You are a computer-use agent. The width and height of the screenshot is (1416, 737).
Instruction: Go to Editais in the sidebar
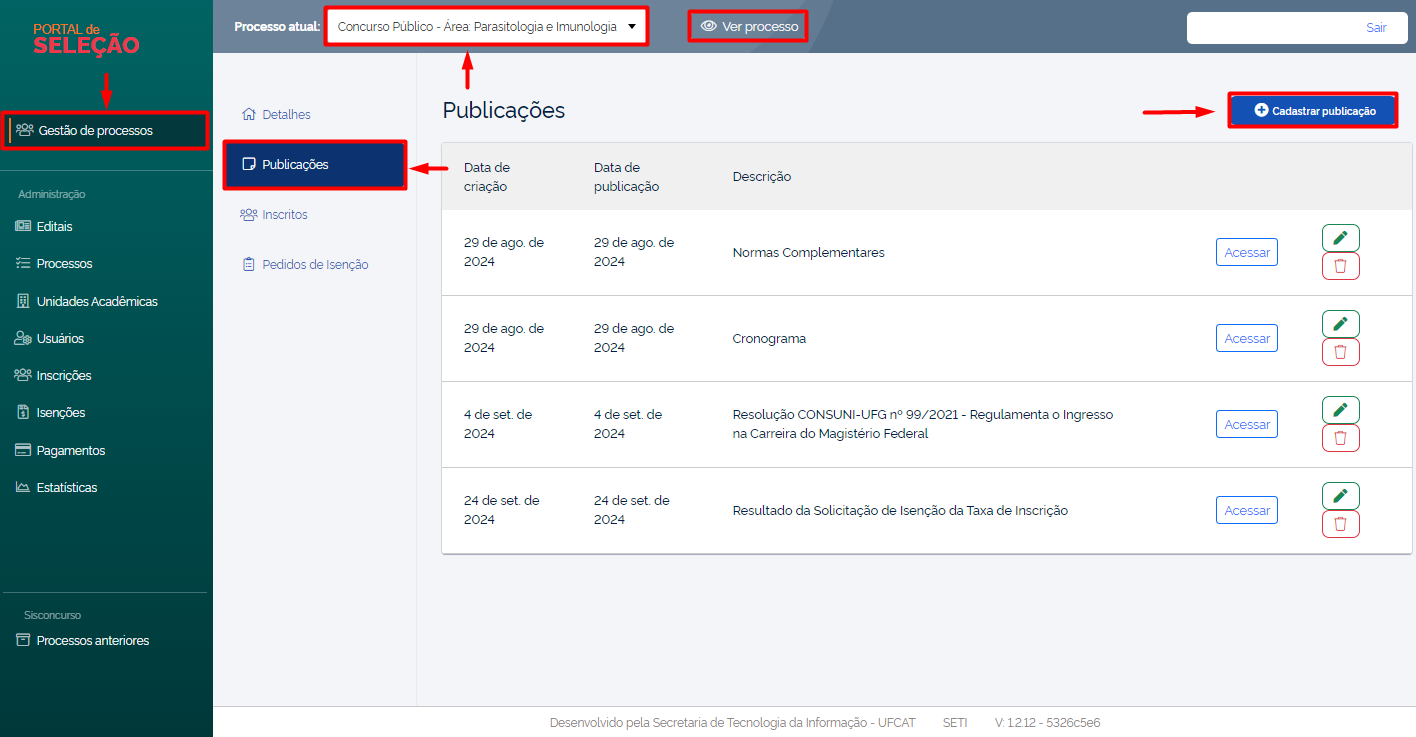point(44,227)
